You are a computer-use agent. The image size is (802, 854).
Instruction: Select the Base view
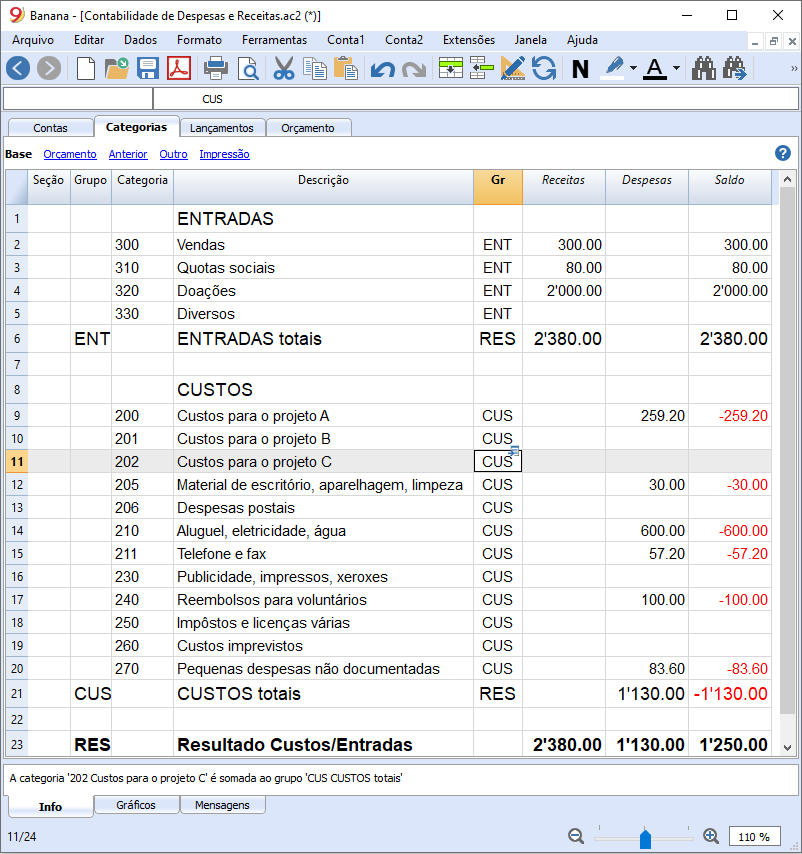19,154
